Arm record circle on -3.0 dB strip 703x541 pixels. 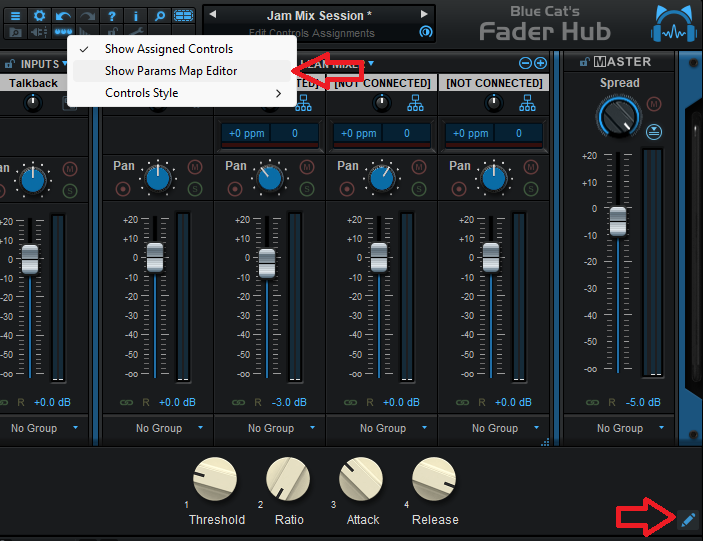234,189
